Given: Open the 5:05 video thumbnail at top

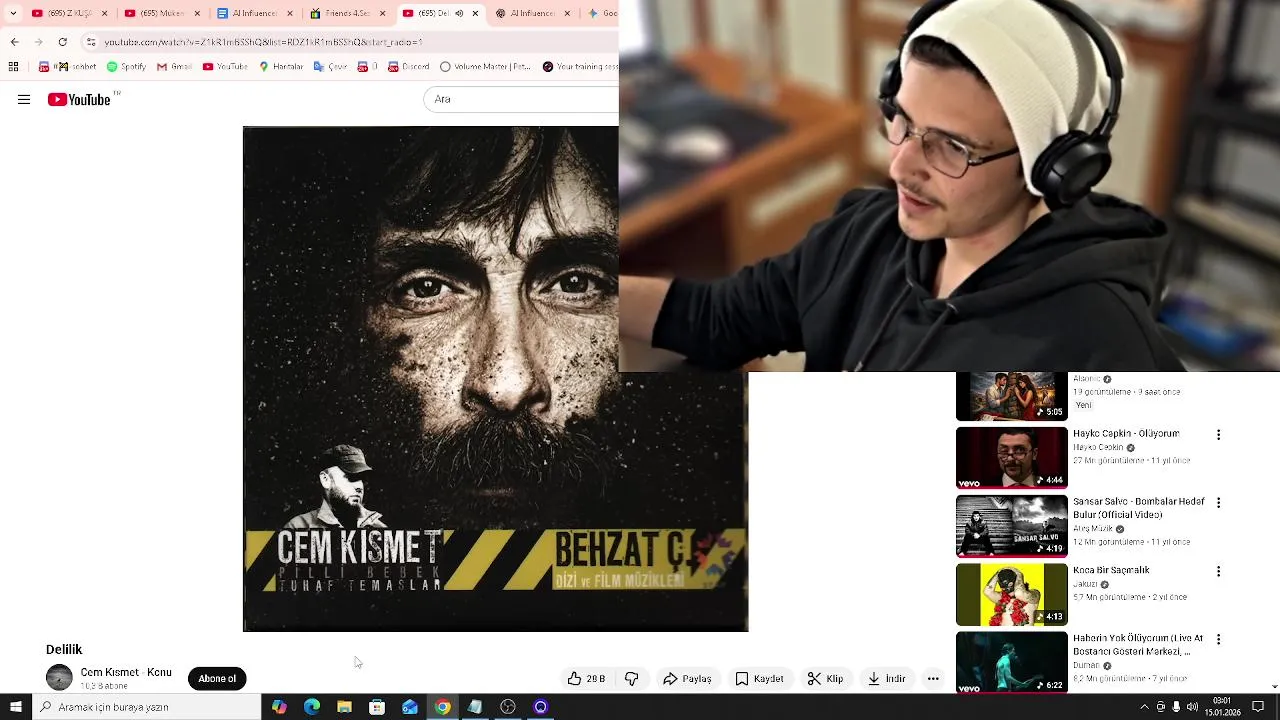Looking at the screenshot, I should tap(1012, 396).
